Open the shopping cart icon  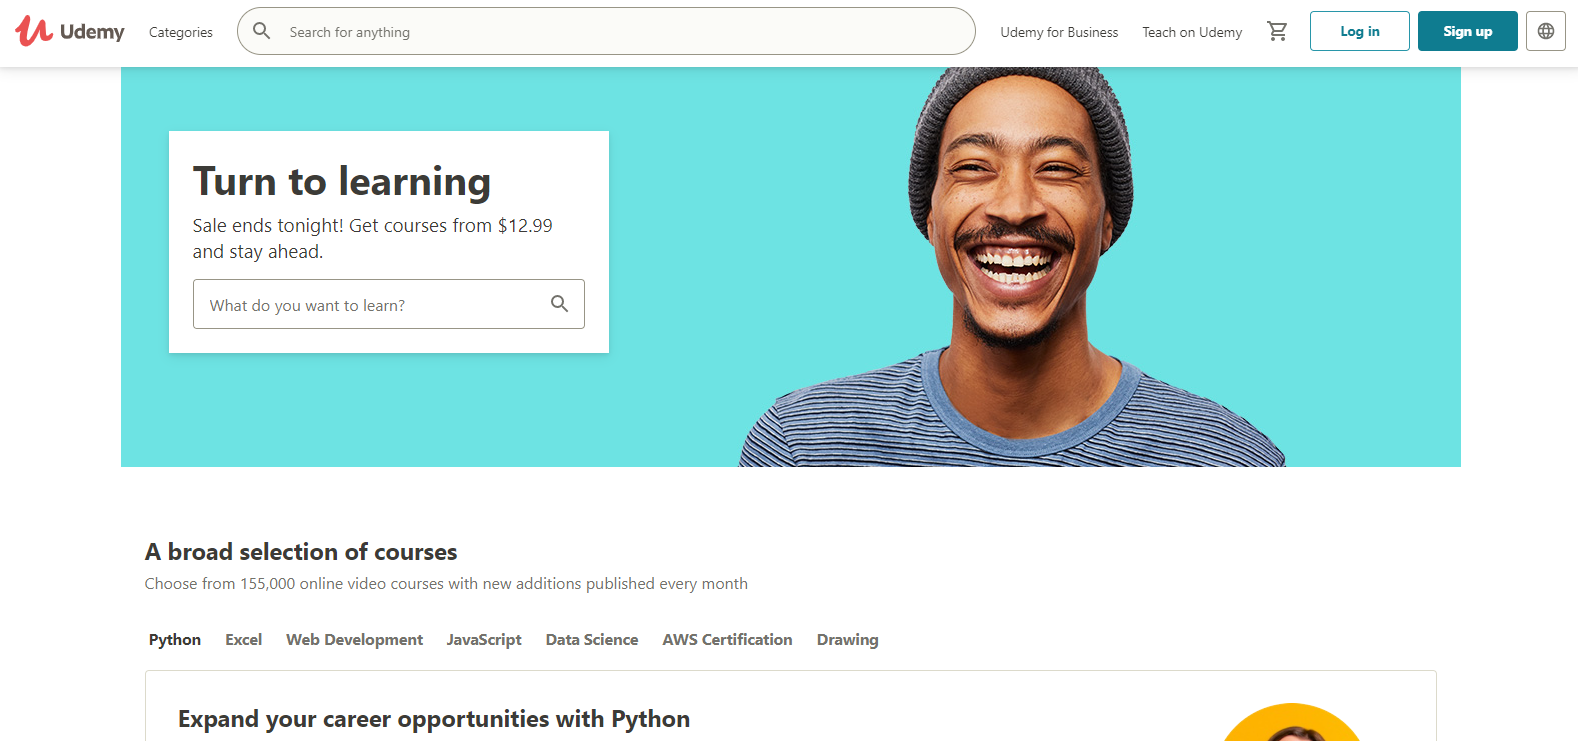[x=1277, y=31]
